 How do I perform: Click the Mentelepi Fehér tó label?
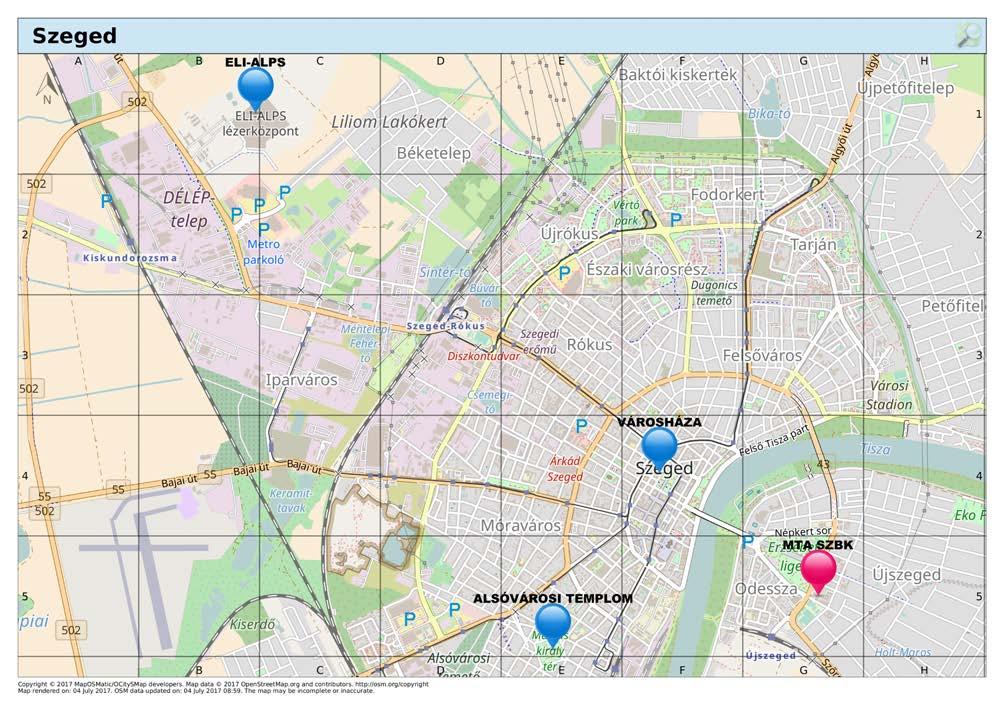(365, 343)
